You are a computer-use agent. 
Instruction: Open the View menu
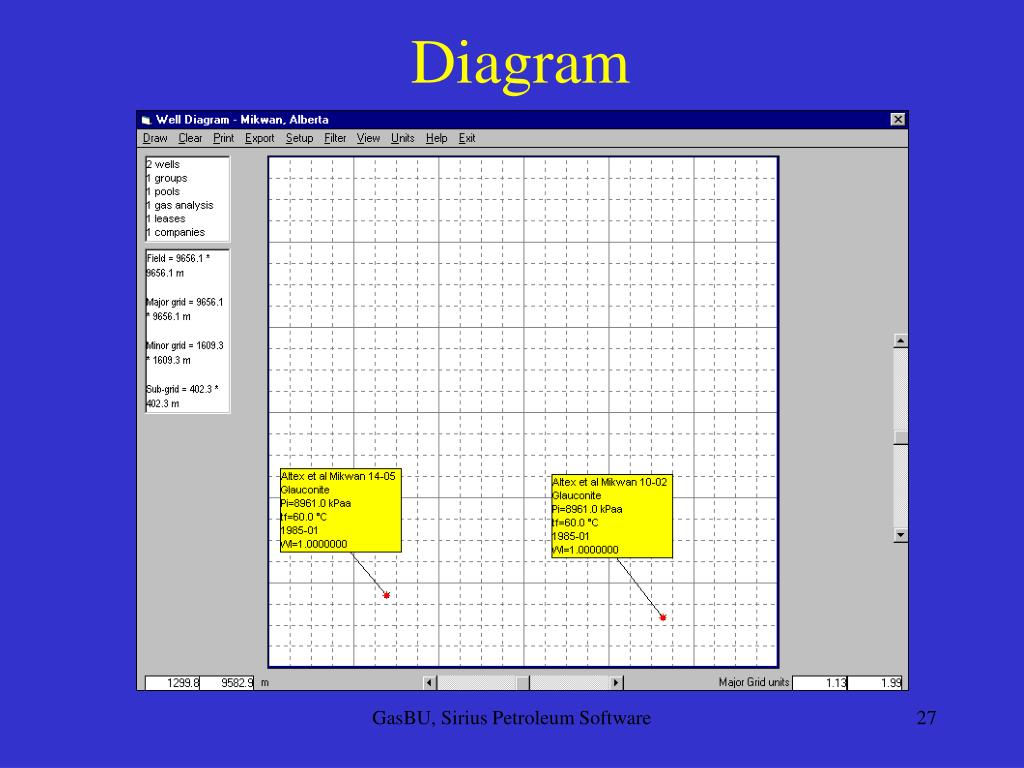click(x=368, y=138)
